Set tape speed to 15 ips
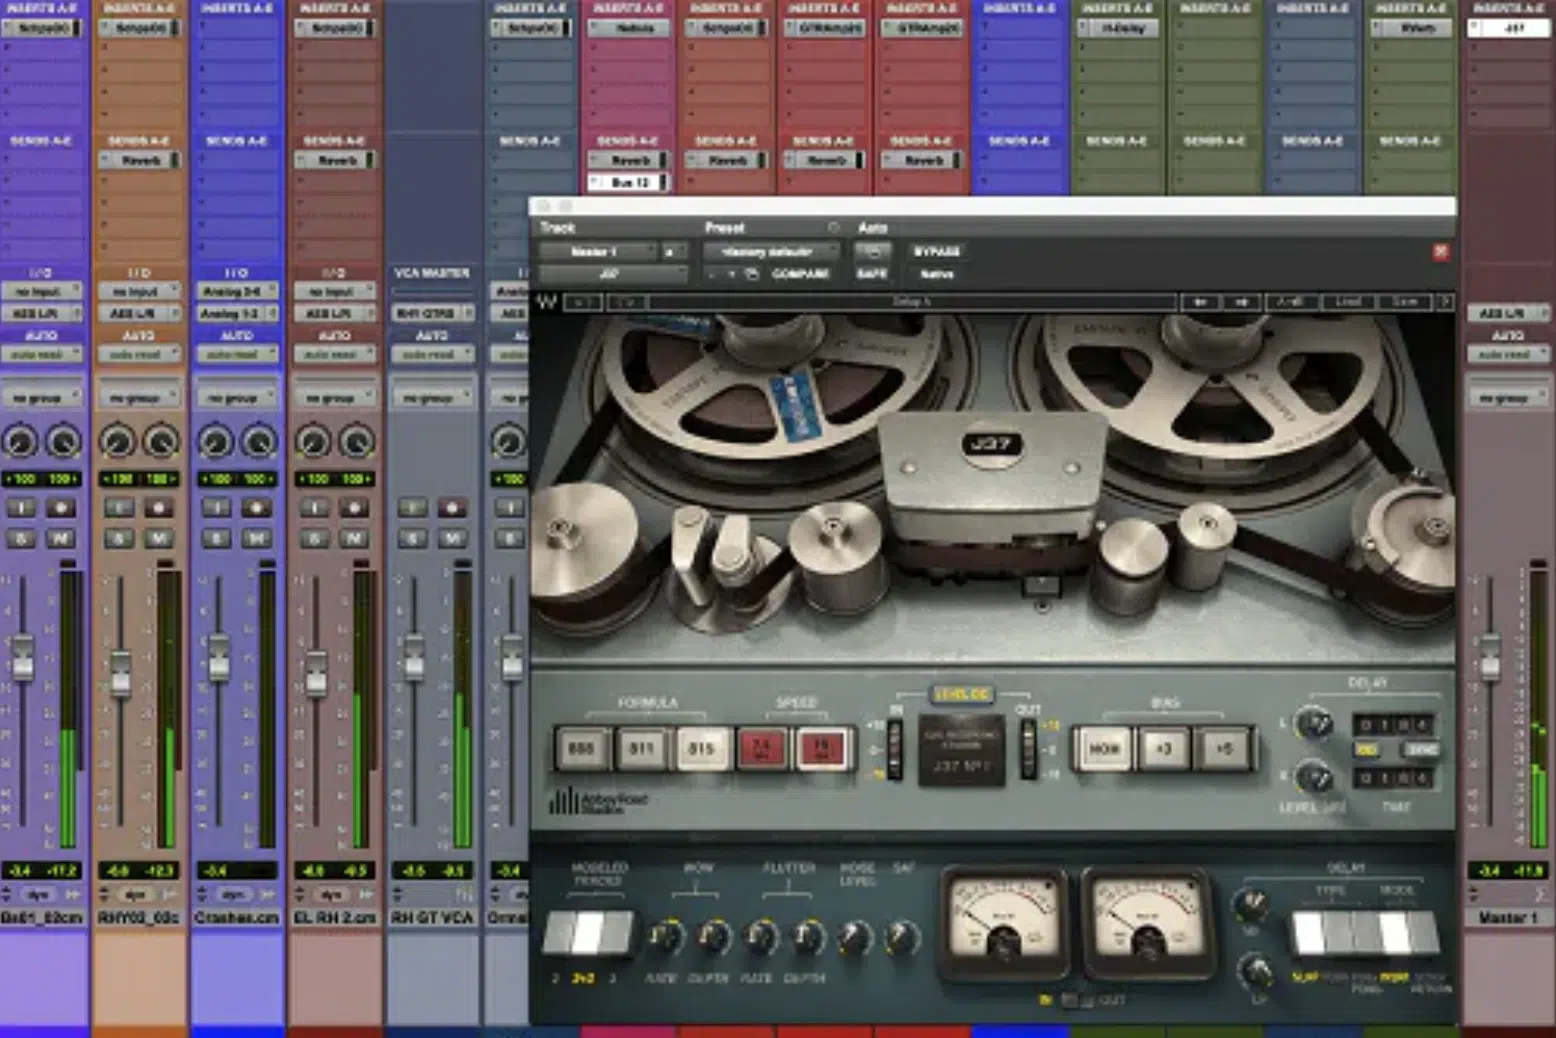Image resolution: width=1556 pixels, height=1038 pixels. (822, 748)
